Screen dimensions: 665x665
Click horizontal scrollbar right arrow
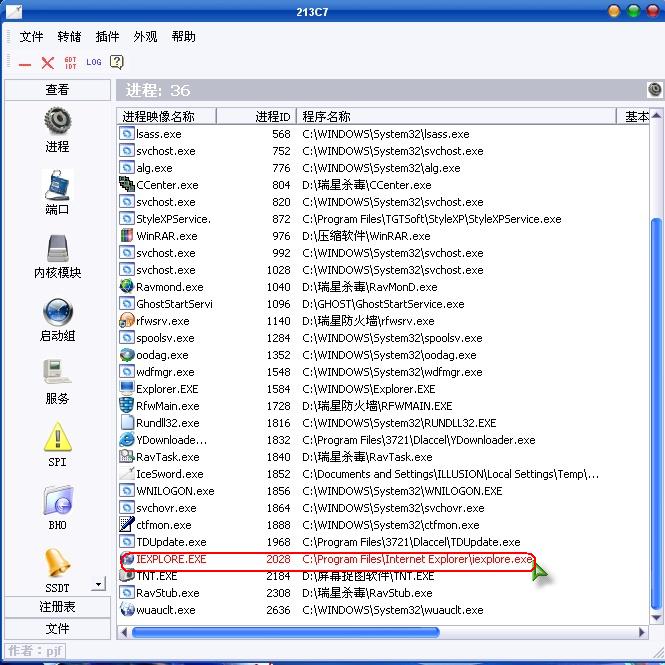tap(642, 632)
